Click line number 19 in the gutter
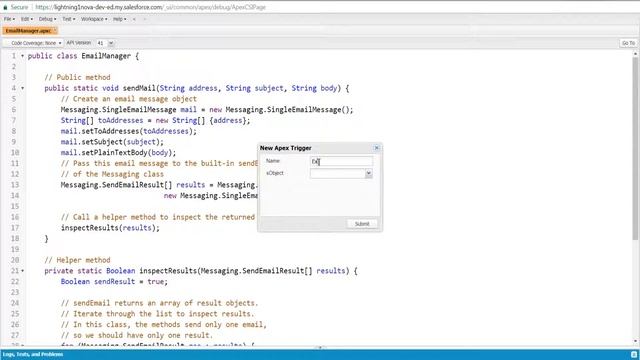This screenshot has width=640, height=360. 15,249
